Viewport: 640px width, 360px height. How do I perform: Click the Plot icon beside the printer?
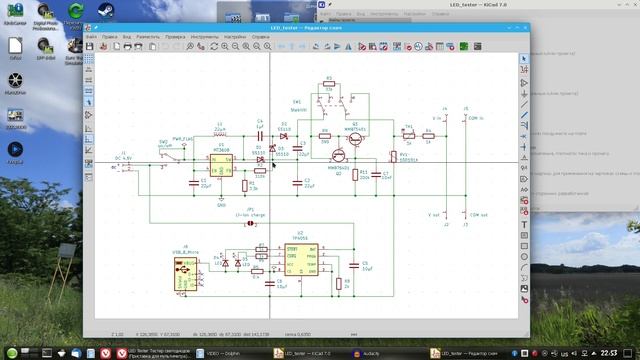[138, 47]
